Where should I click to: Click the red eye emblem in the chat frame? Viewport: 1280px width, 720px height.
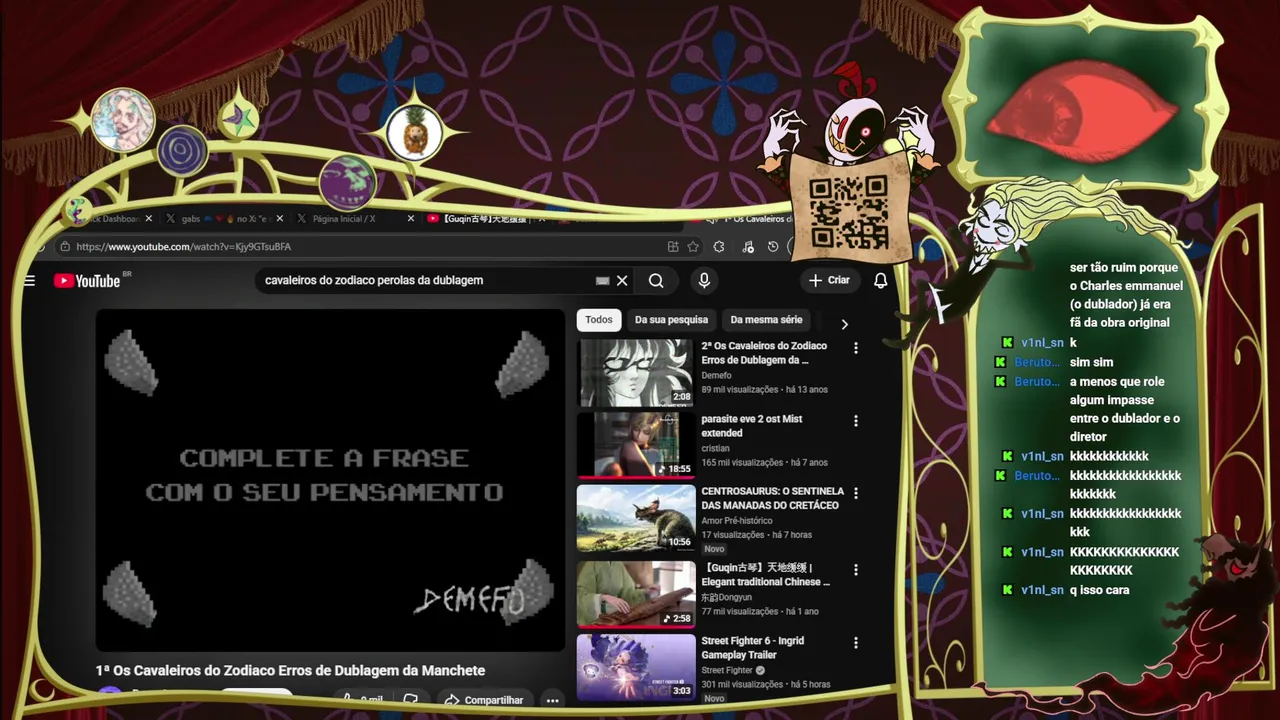1082,110
